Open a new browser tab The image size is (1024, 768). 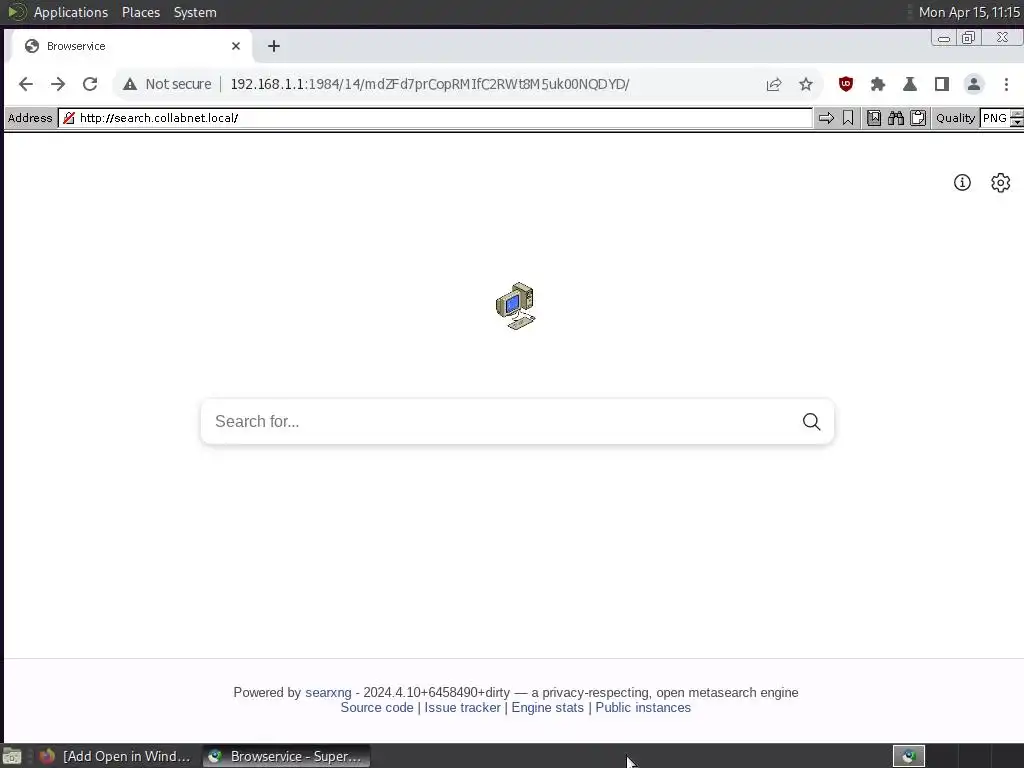tap(274, 46)
